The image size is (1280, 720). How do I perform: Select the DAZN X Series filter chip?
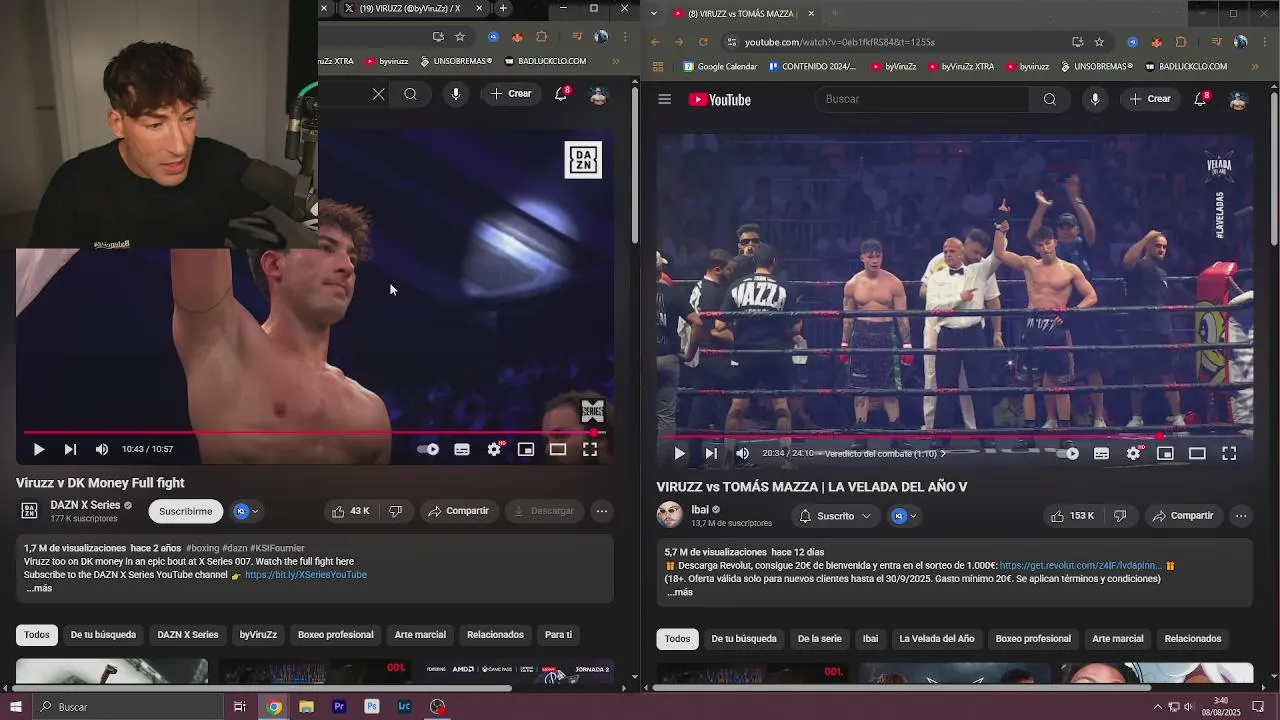(188, 635)
